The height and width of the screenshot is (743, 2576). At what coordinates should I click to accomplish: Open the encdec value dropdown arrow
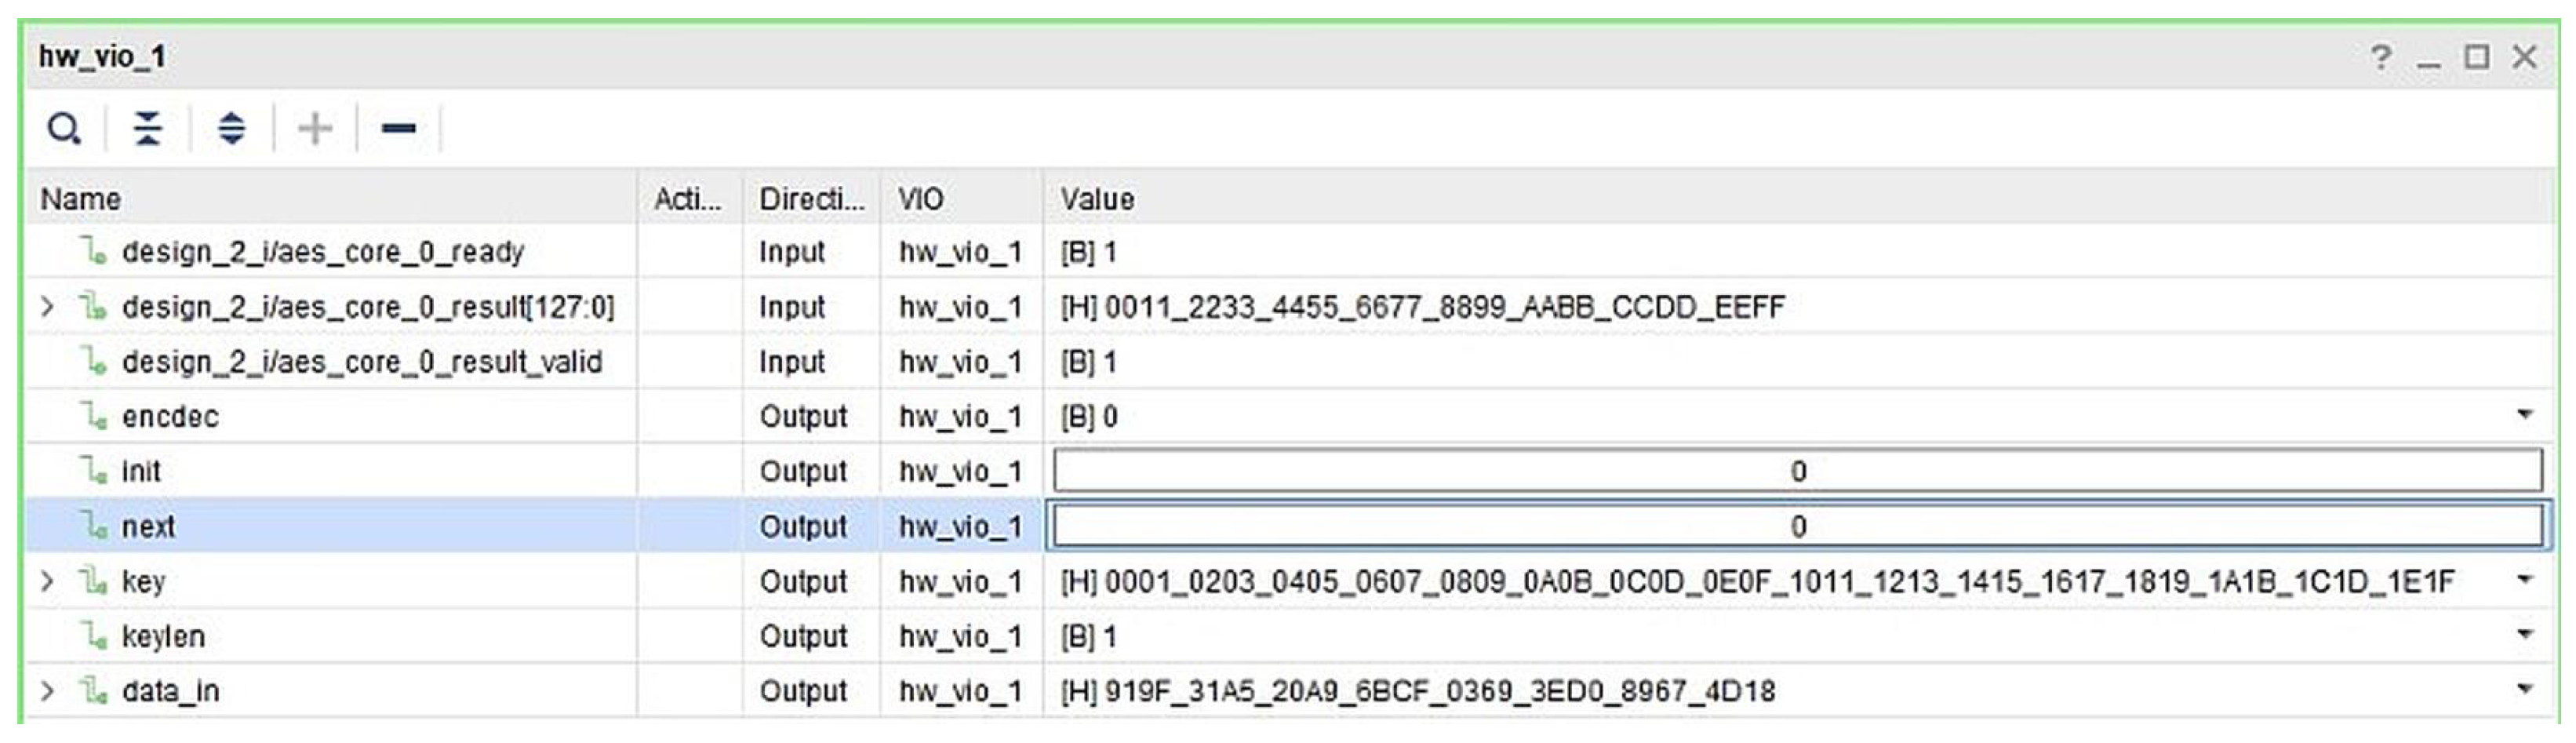click(2525, 415)
